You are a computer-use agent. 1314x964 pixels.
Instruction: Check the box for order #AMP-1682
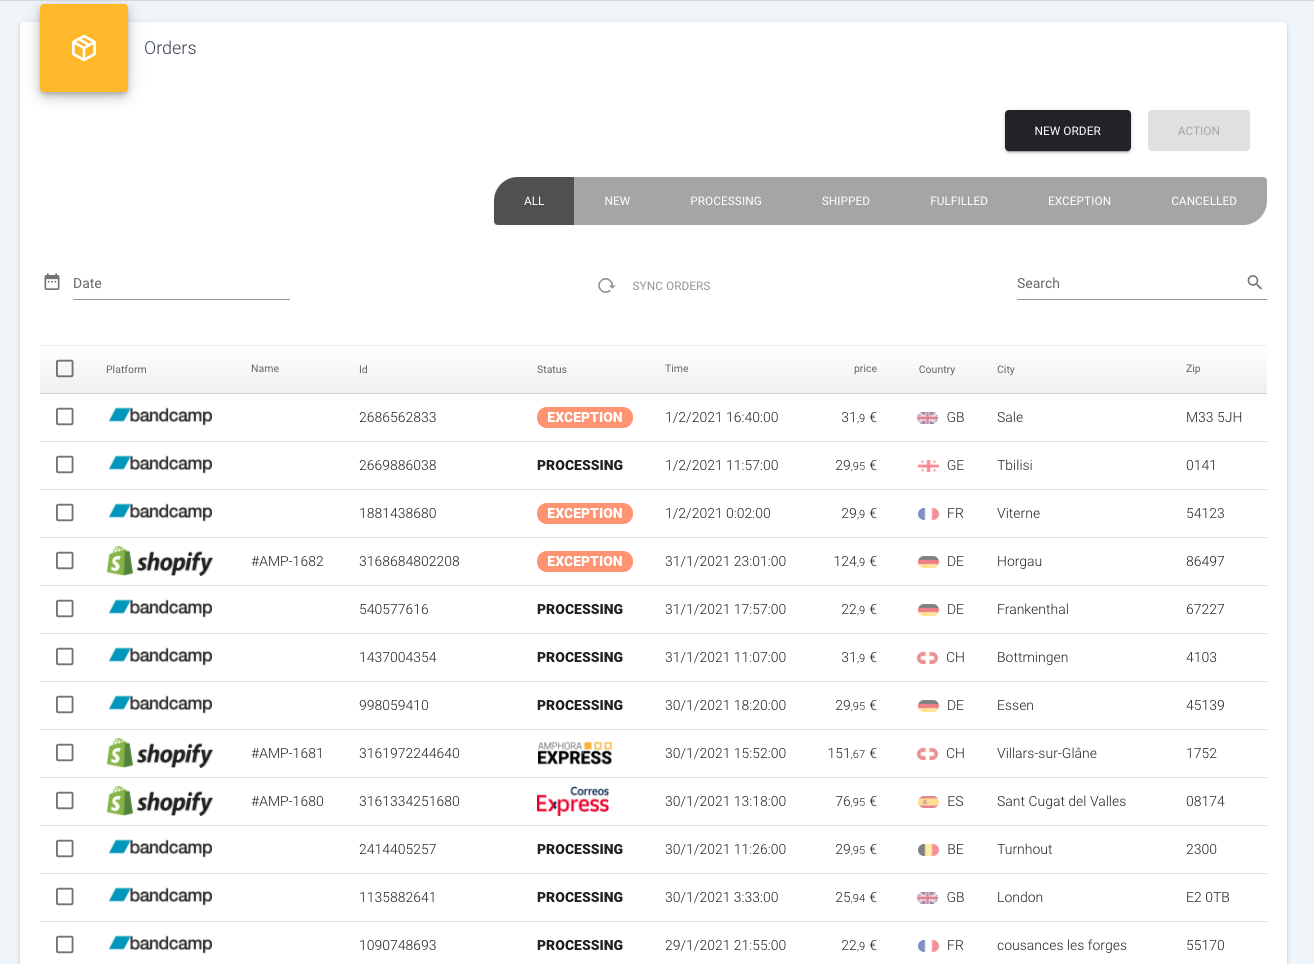(x=65, y=561)
